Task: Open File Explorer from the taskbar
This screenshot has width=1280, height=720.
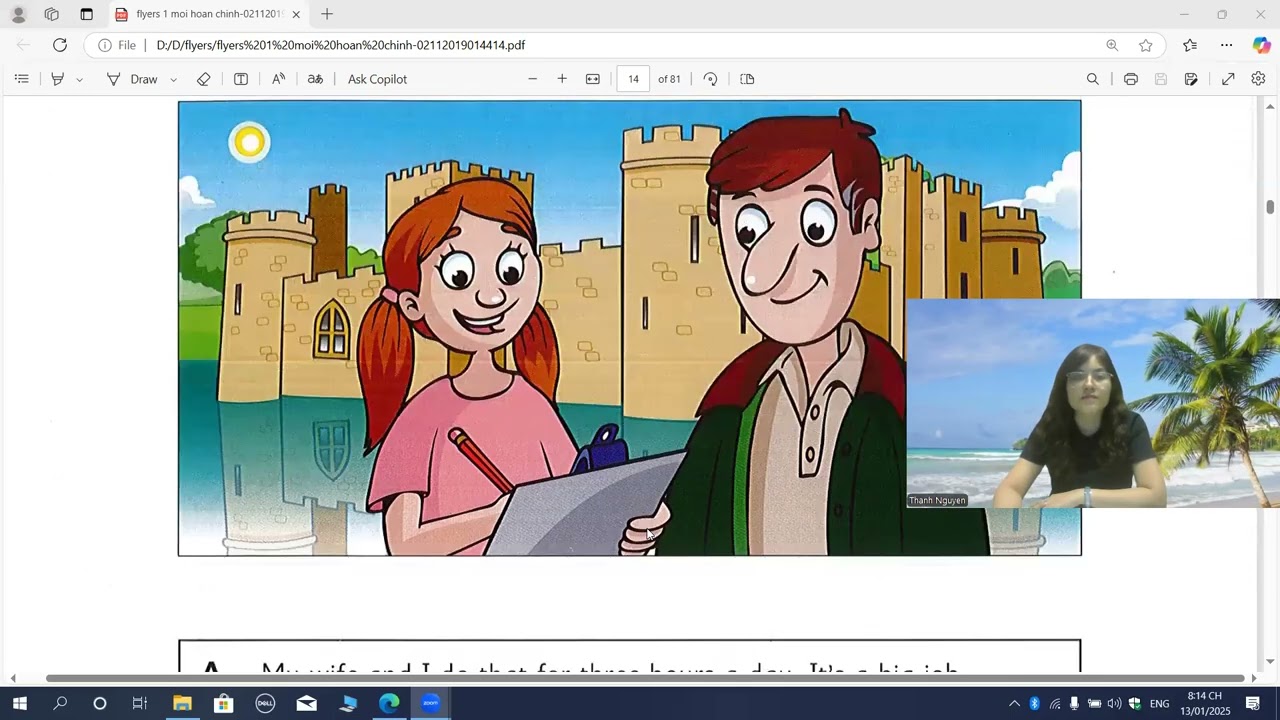Action: (182, 703)
